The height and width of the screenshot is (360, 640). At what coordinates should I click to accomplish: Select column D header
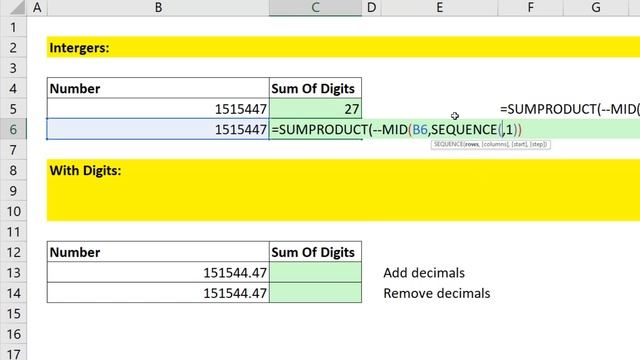(371, 7)
